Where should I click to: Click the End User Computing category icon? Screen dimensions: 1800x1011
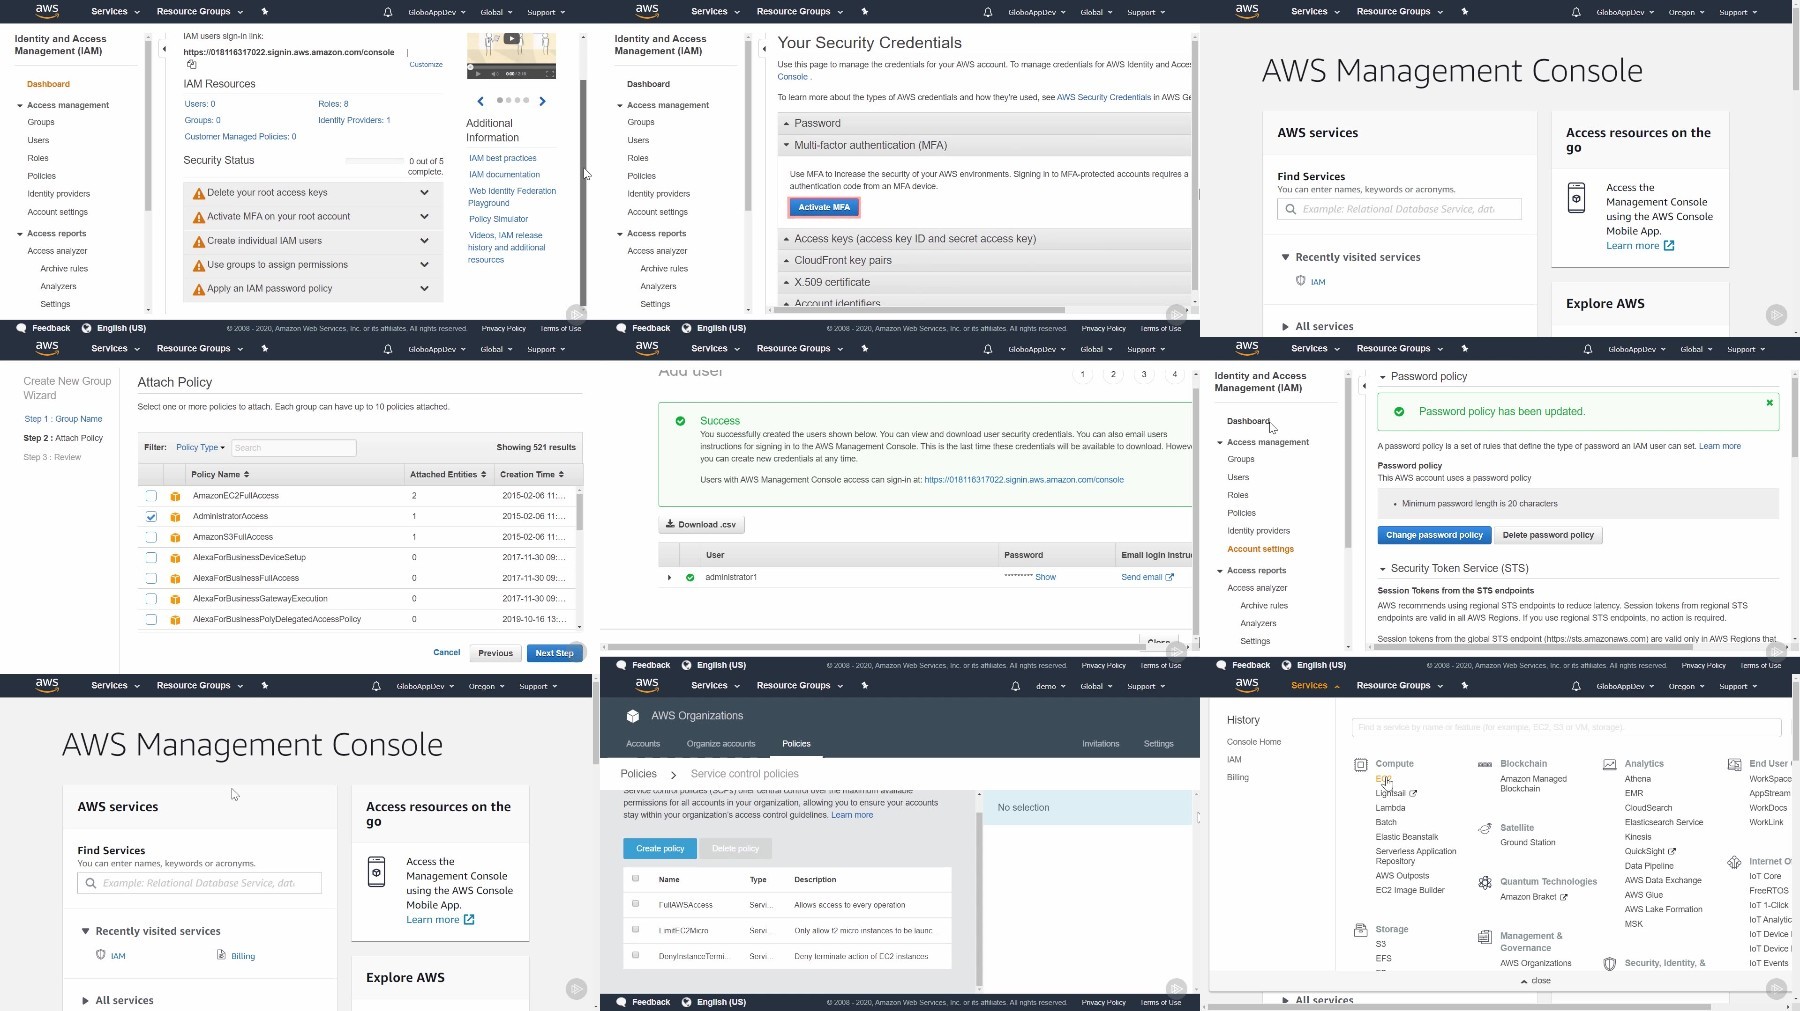[x=1734, y=764]
